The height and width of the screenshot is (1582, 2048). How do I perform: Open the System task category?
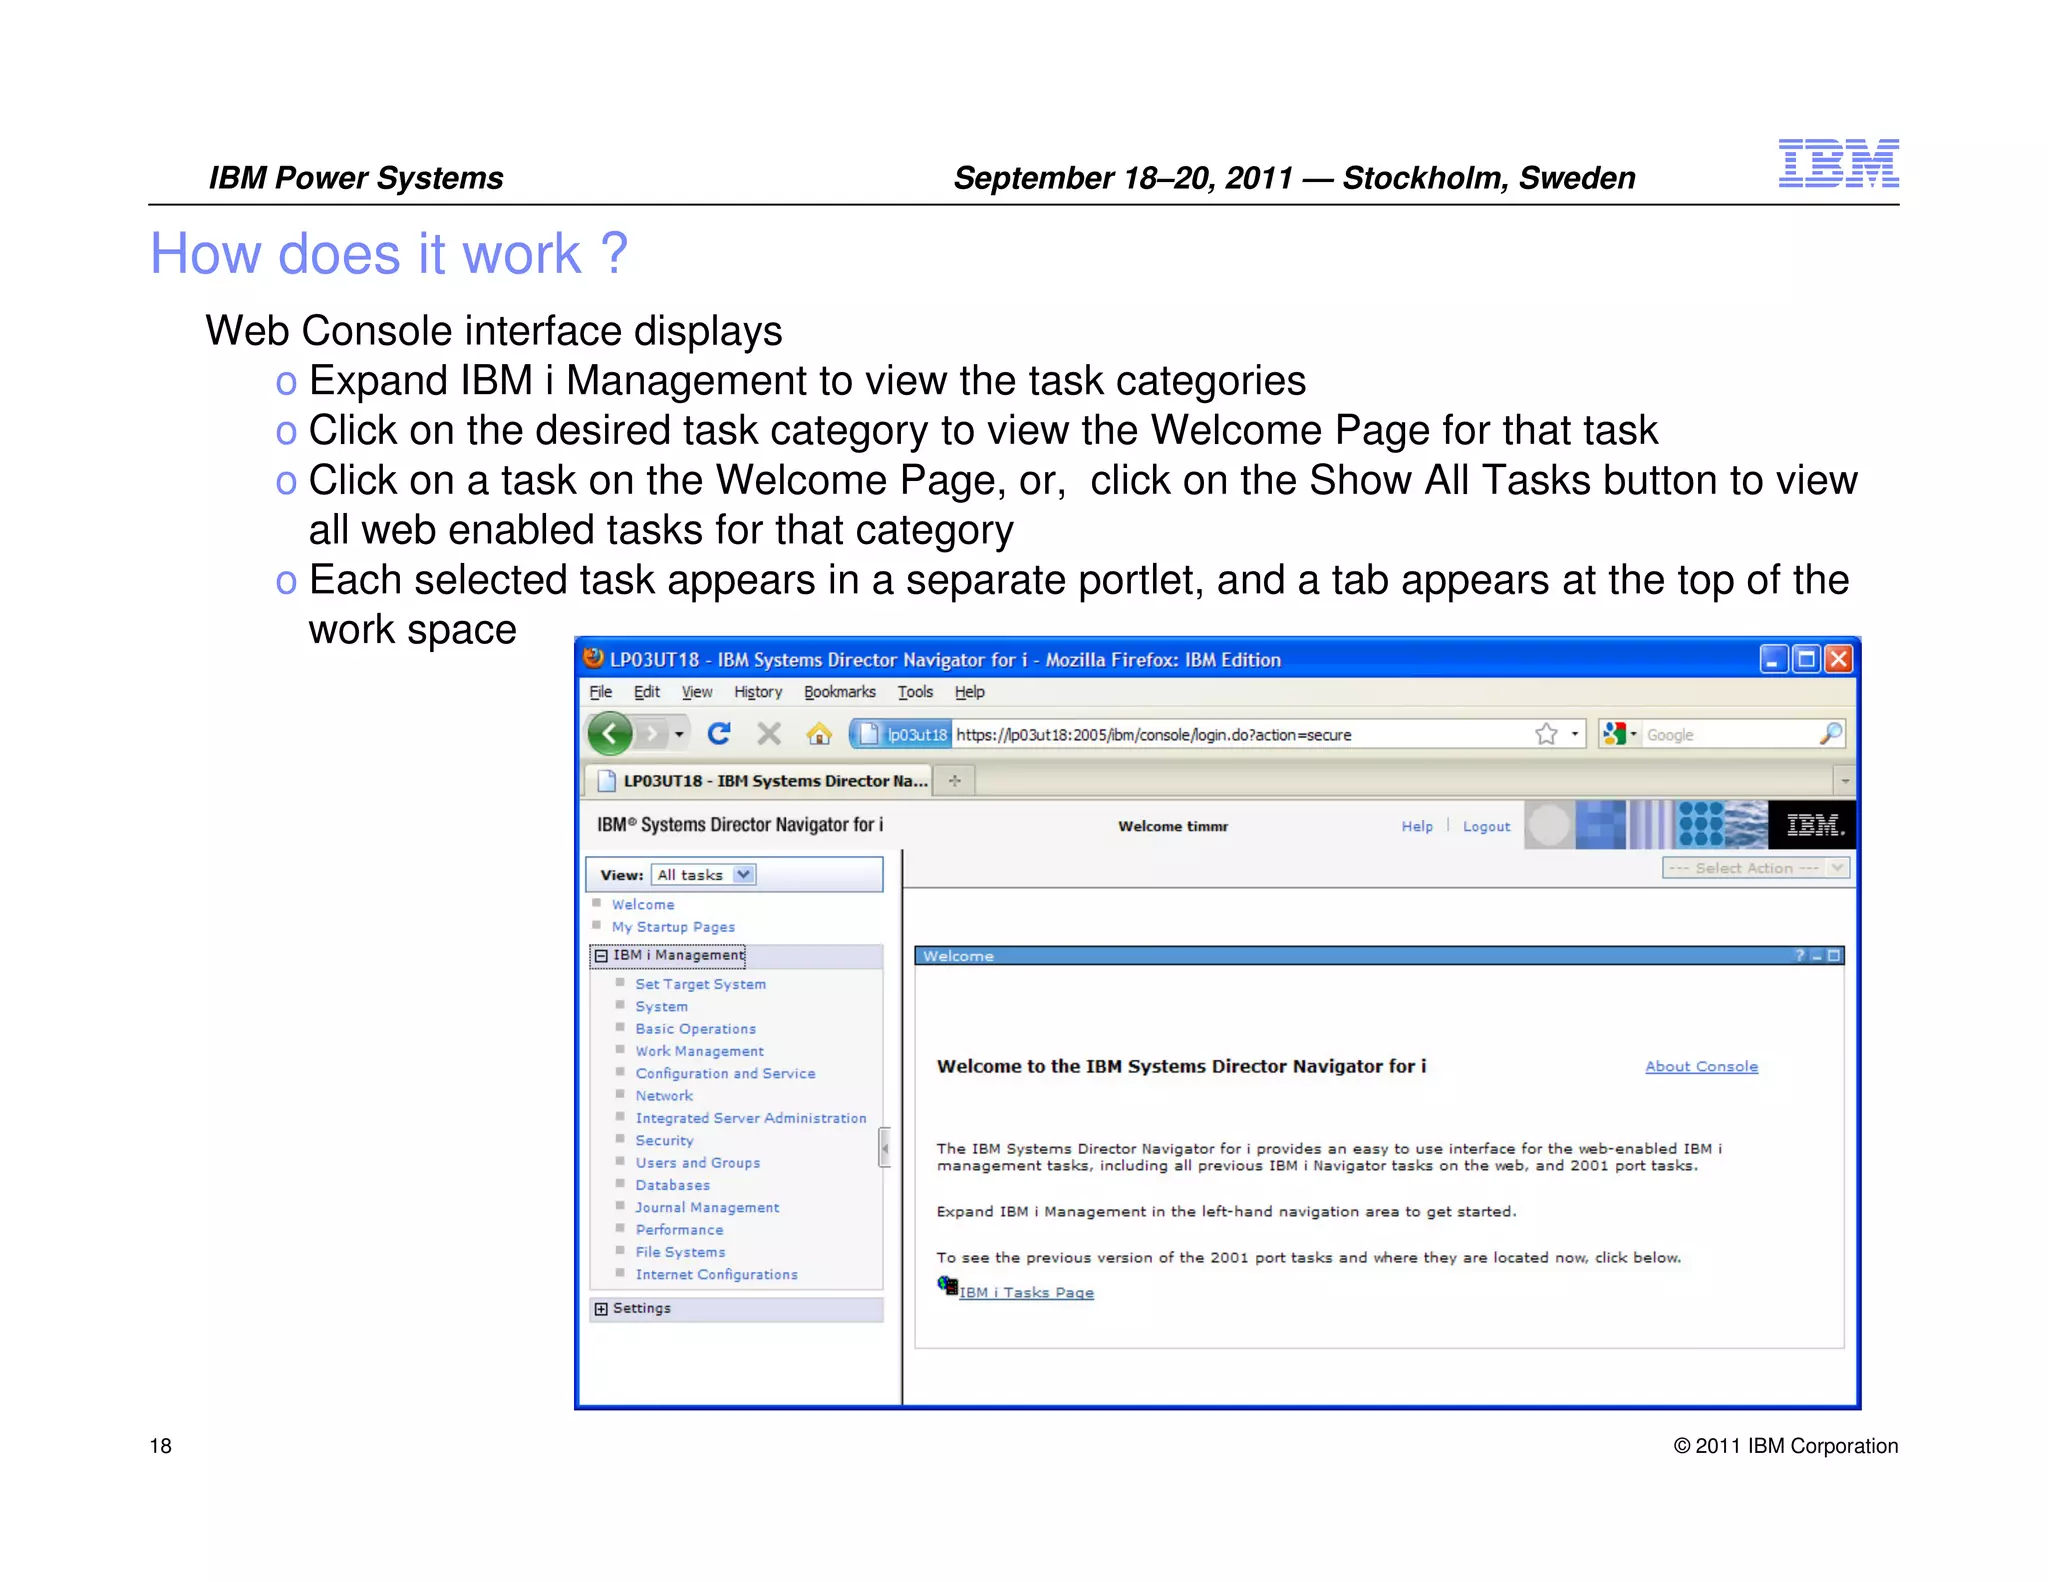pos(661,1006)
